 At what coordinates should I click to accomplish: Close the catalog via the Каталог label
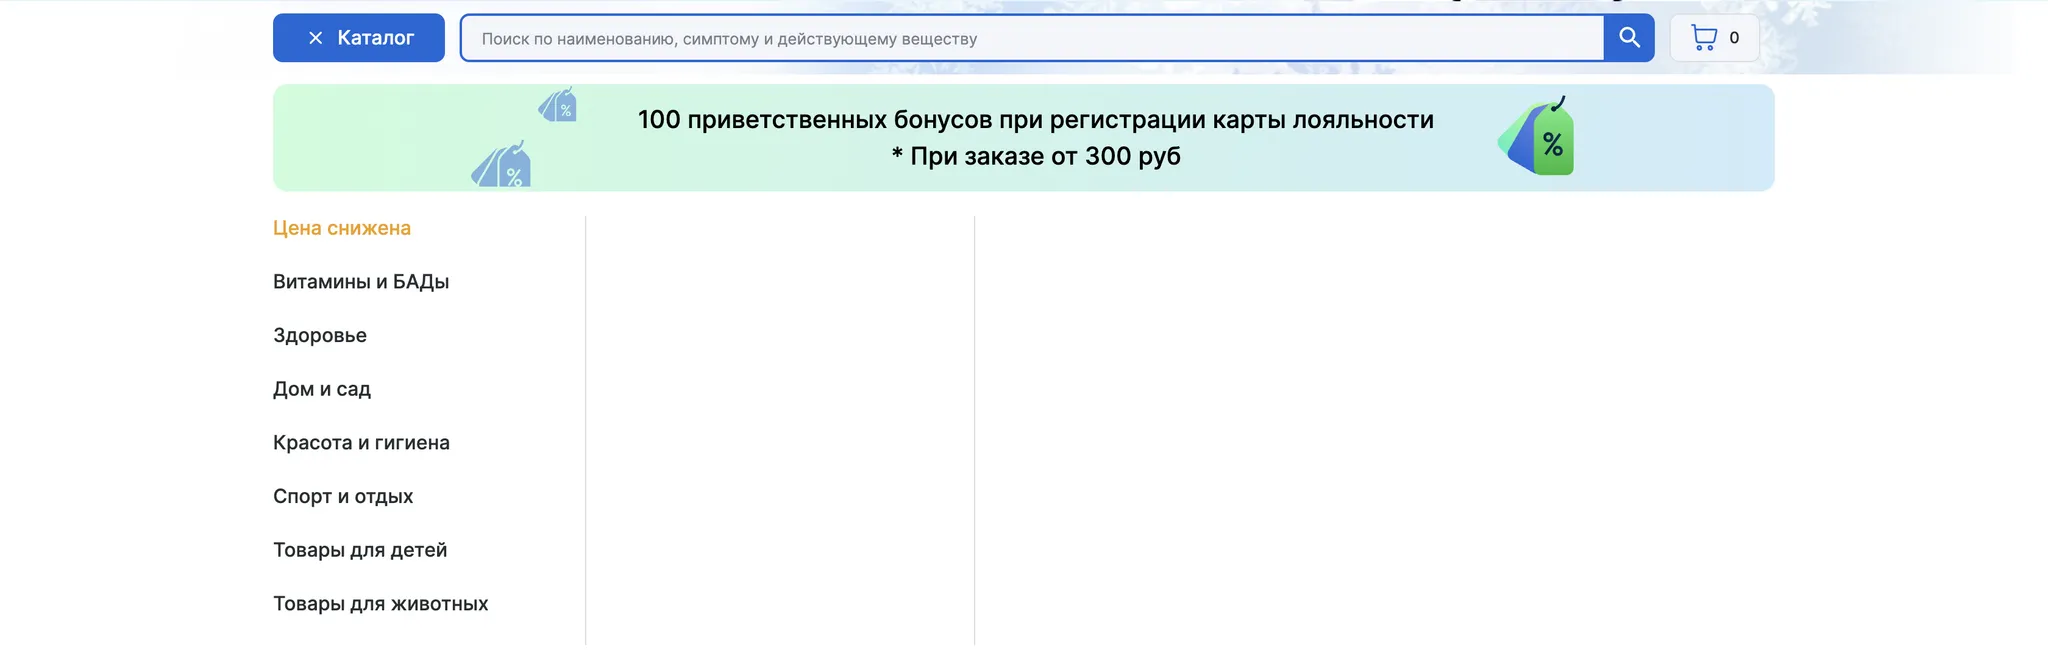(x=375, y=38)
